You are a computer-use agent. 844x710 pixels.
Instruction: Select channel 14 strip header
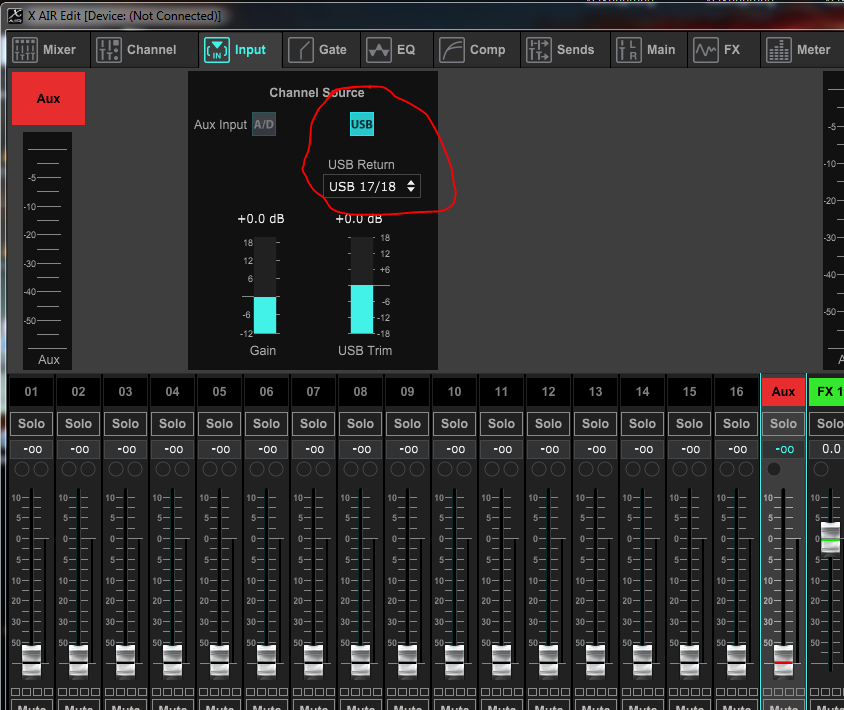[642, 391]
